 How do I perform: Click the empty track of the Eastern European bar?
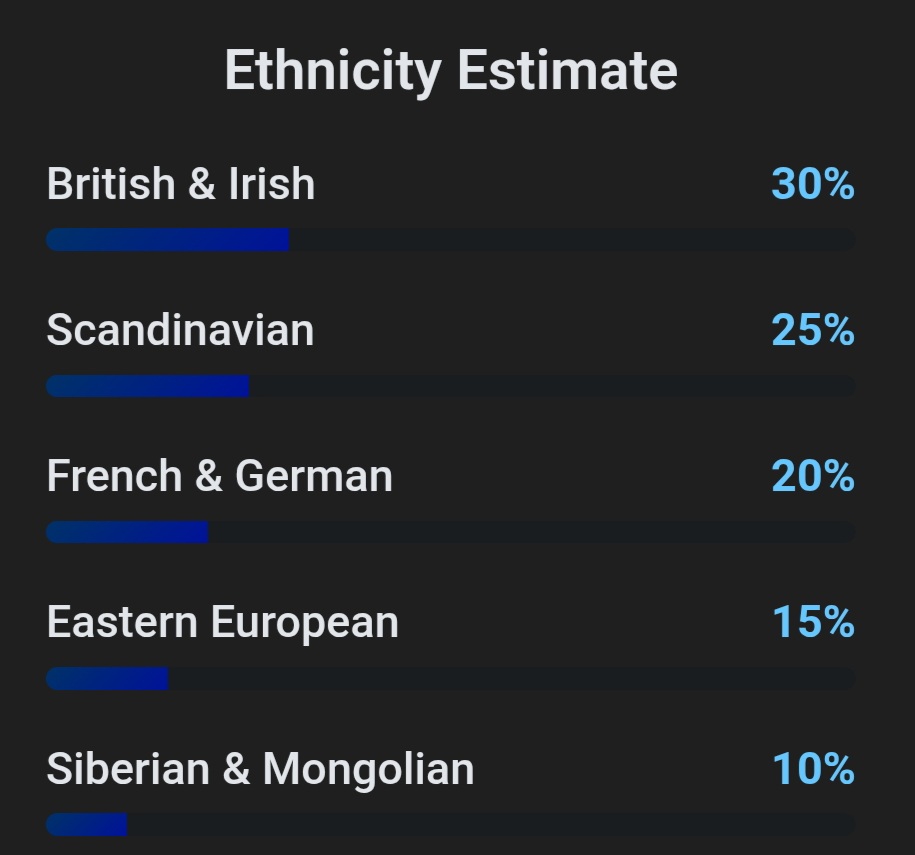coord(510,679)
